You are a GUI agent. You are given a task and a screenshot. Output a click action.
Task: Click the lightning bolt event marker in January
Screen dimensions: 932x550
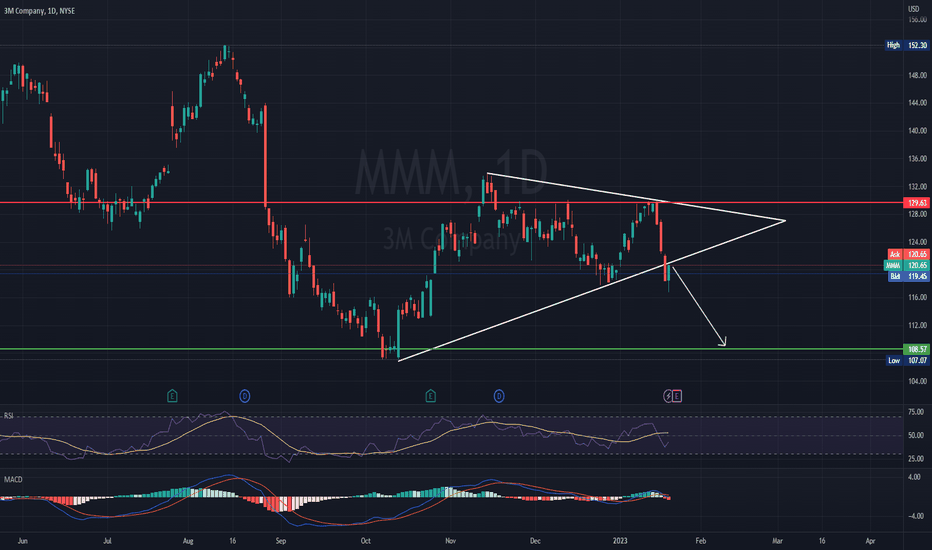coord(667,396)
